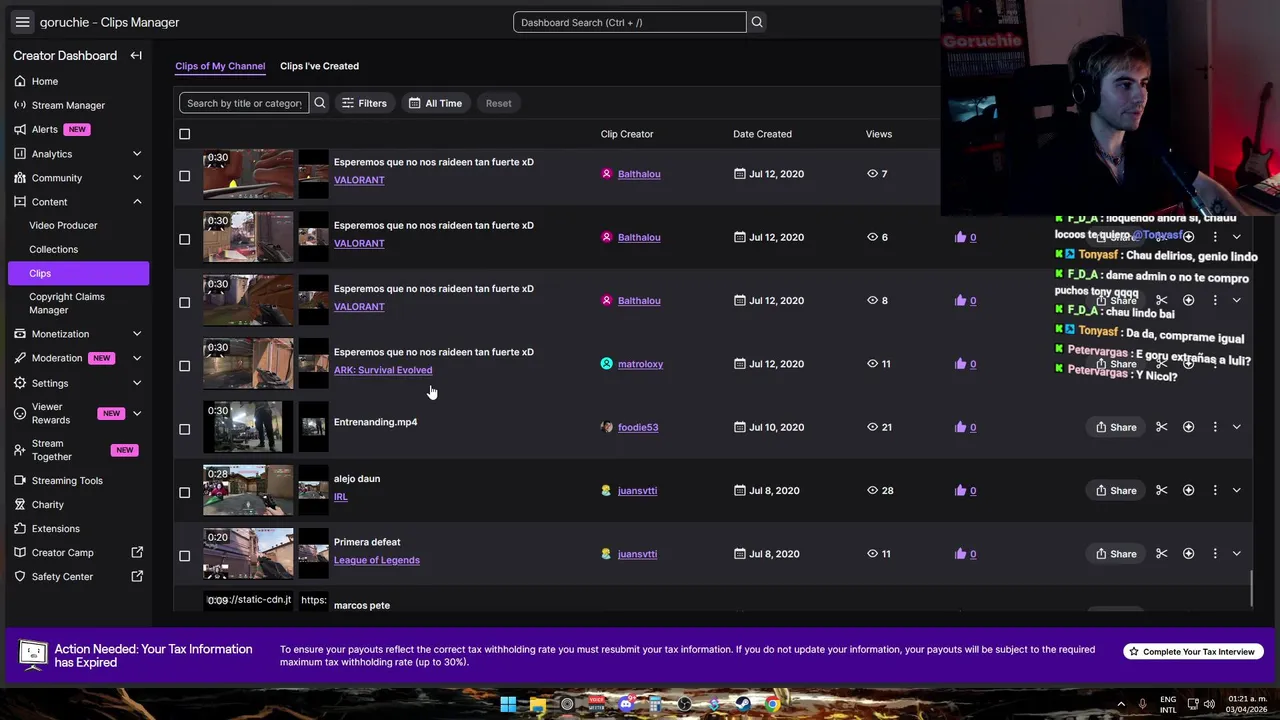The image size is (1280, 720).
Task: Click the scissors icon on Primera defeat row
Action: [1162, 554]
